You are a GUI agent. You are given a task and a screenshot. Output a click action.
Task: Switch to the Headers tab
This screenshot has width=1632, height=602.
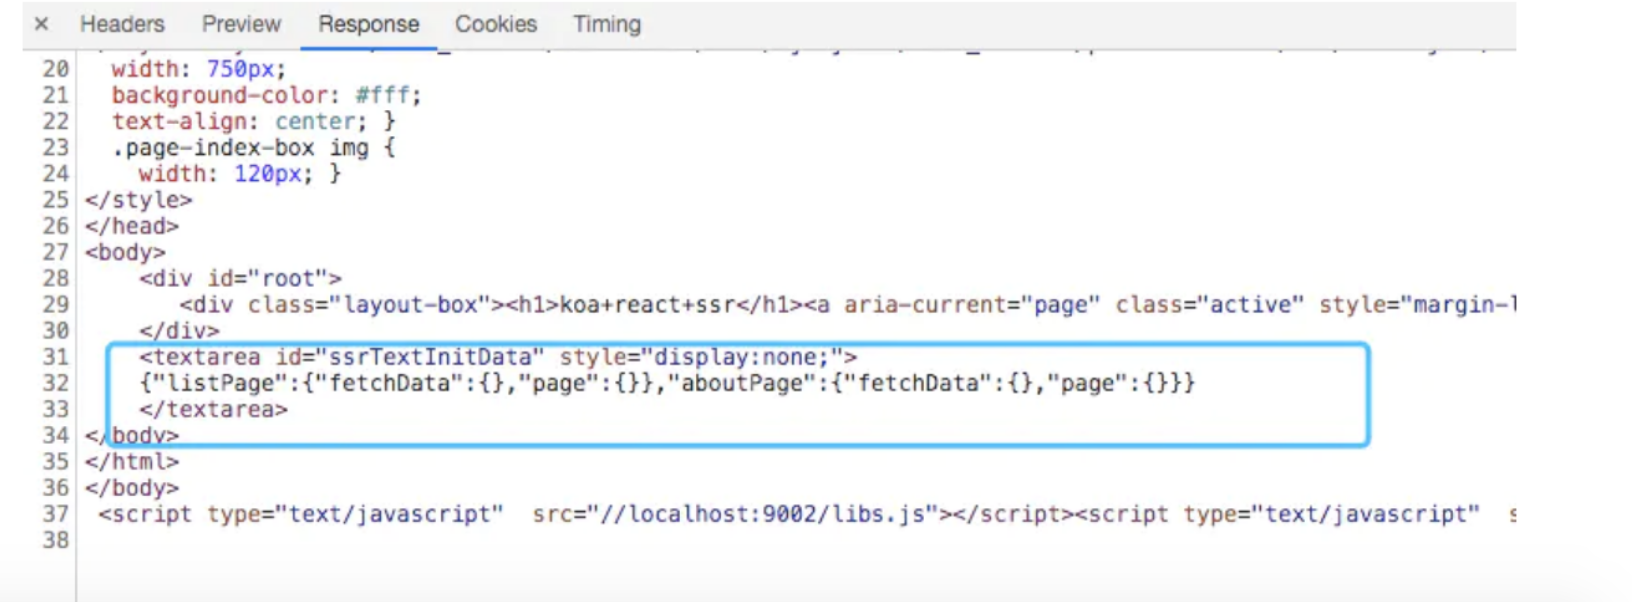coord(122,24)
